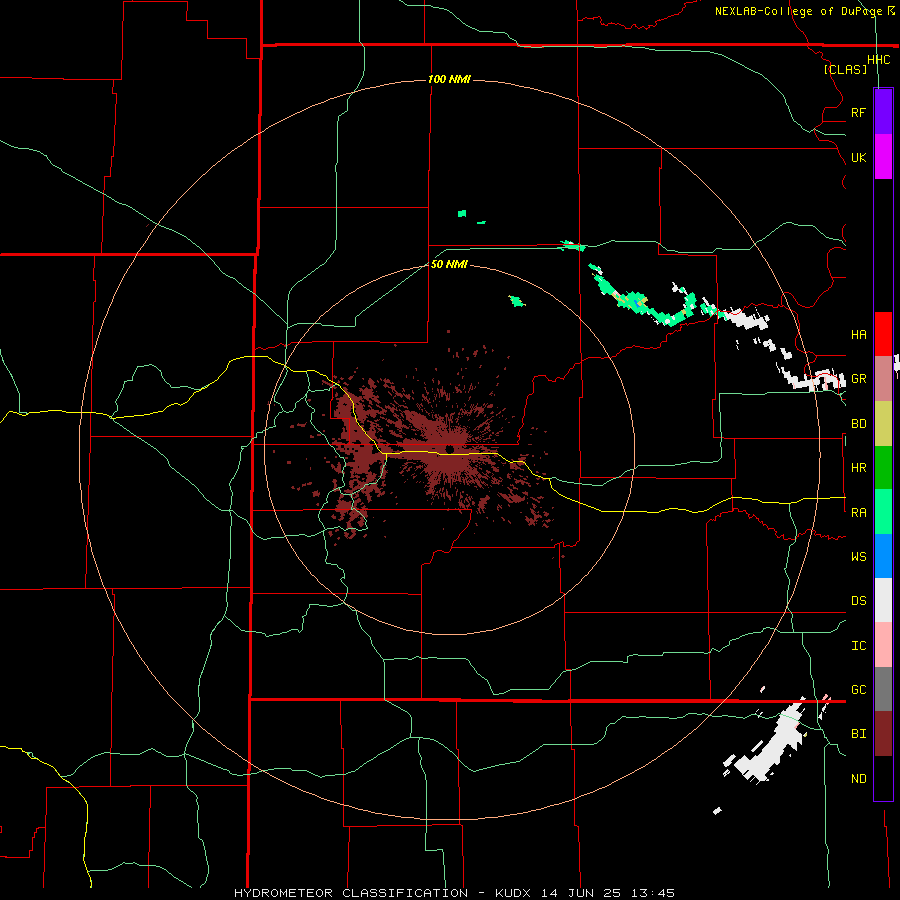This screenshot has height=900, width=900.
Task: Click the RA light green swatch
Action: tap(883, 512)
